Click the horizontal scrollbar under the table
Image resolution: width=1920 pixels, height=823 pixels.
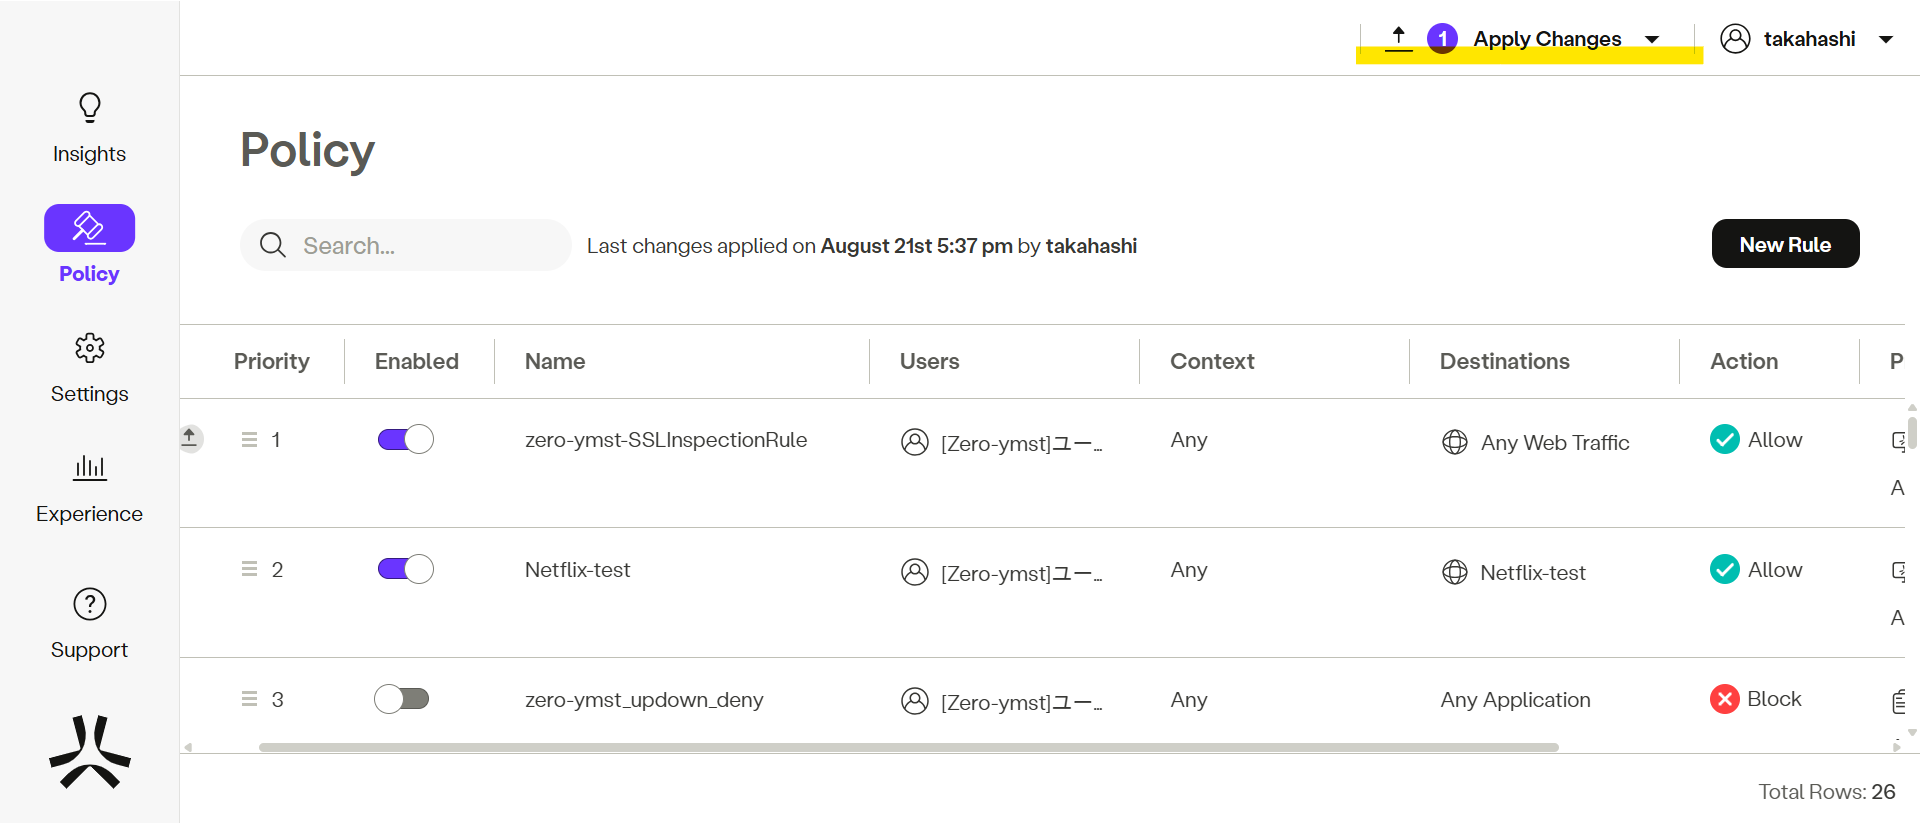pyautogui.click(x=908, y=747)
